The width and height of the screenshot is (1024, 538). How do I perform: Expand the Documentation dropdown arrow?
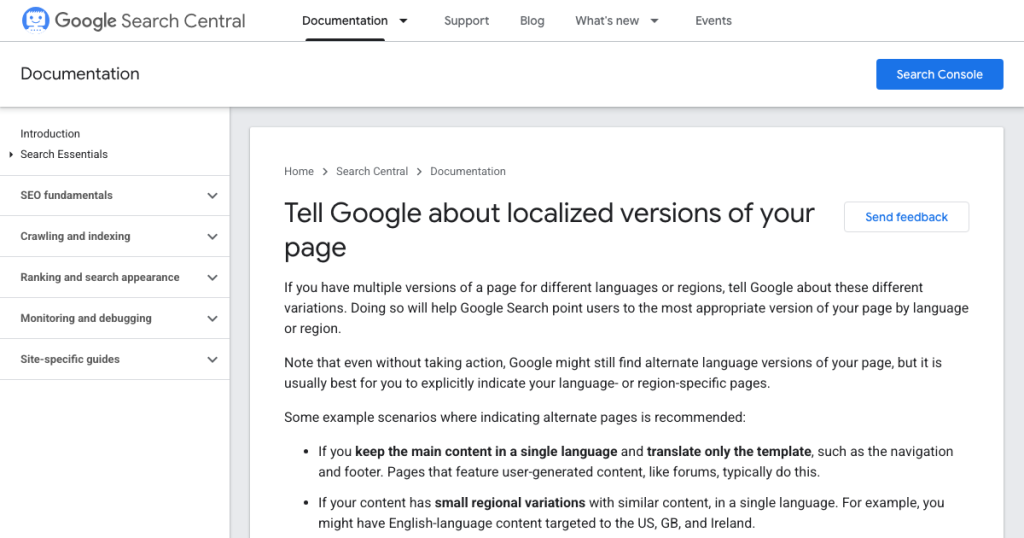[404, 21]
